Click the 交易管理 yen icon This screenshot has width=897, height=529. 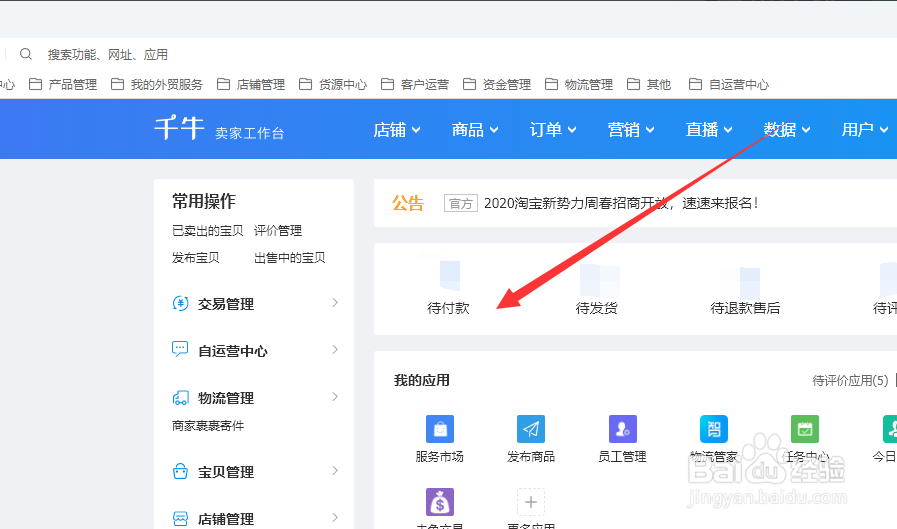pyautogui.click(x=180, y=303)
